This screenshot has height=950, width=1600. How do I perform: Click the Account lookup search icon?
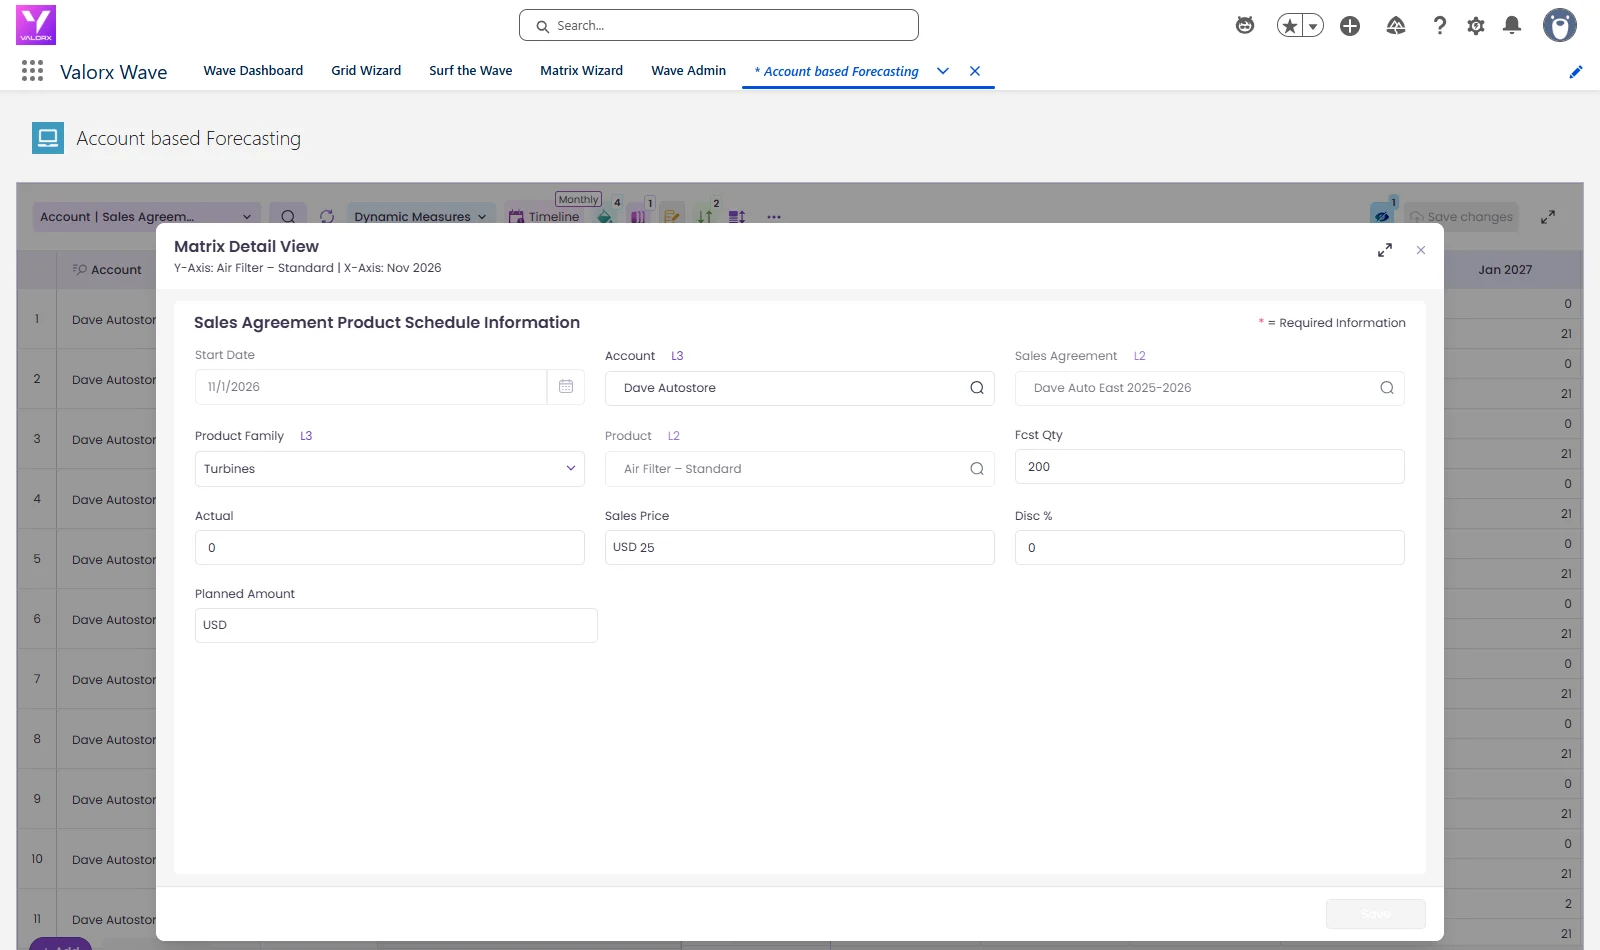click(x=977, y=388)
